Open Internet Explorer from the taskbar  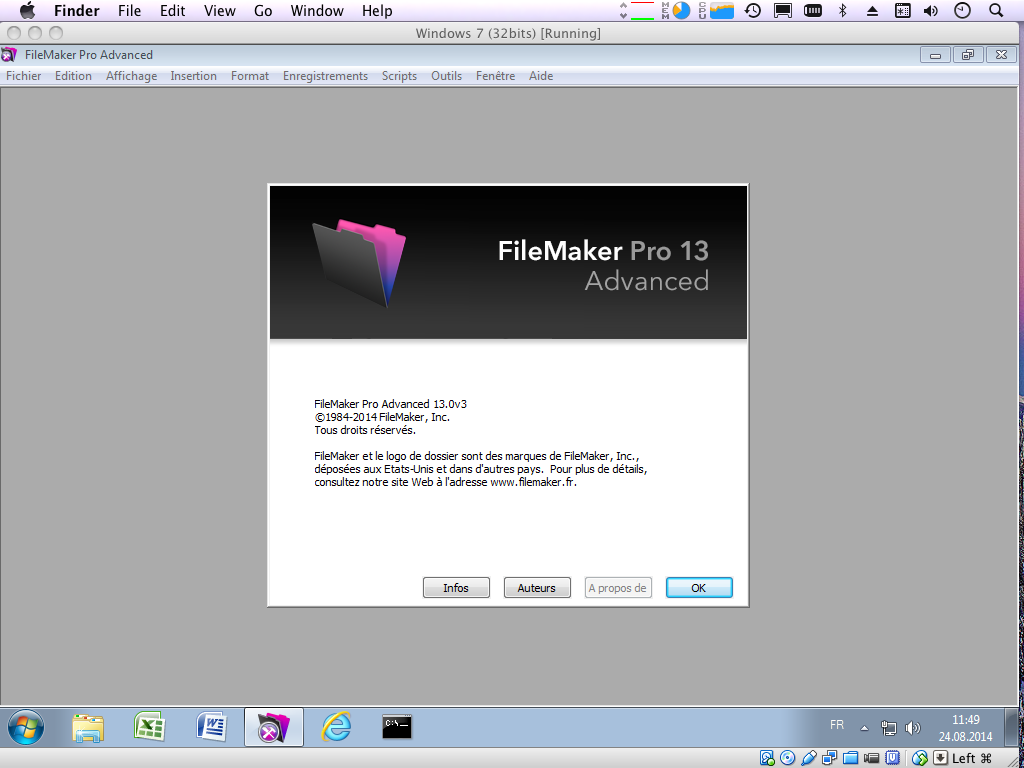tap(336, 726)
